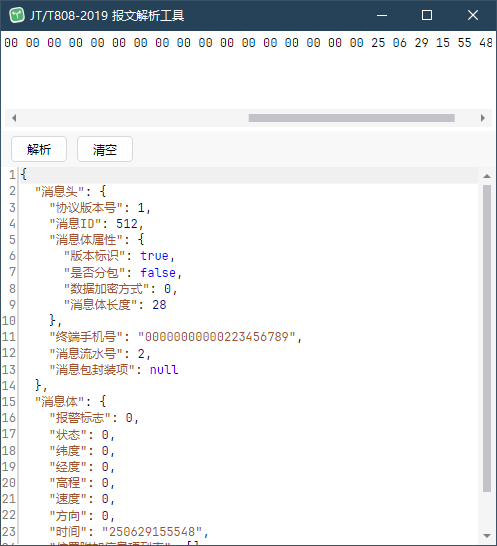Click the 时间 value 250629155548
497x546 pixels.
152,532
